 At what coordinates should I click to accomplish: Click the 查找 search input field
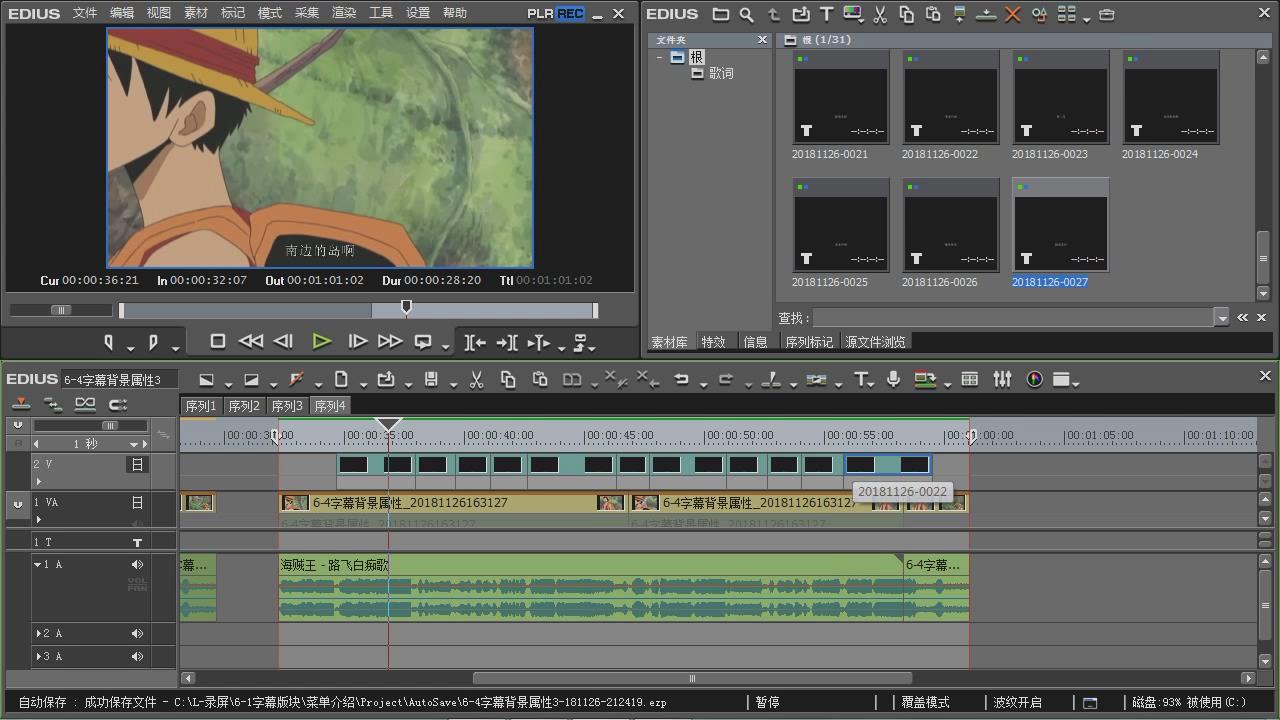(1013, 318)
